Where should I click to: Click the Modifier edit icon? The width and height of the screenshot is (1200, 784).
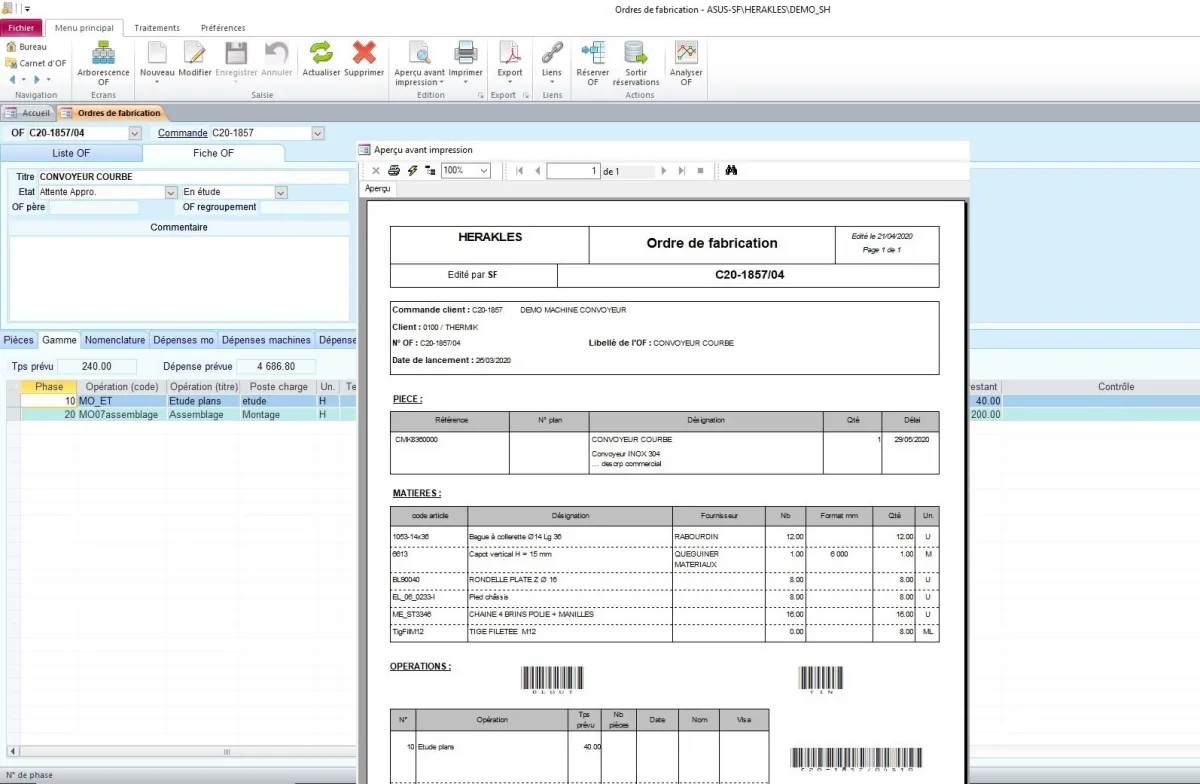[x=195, y=54]
